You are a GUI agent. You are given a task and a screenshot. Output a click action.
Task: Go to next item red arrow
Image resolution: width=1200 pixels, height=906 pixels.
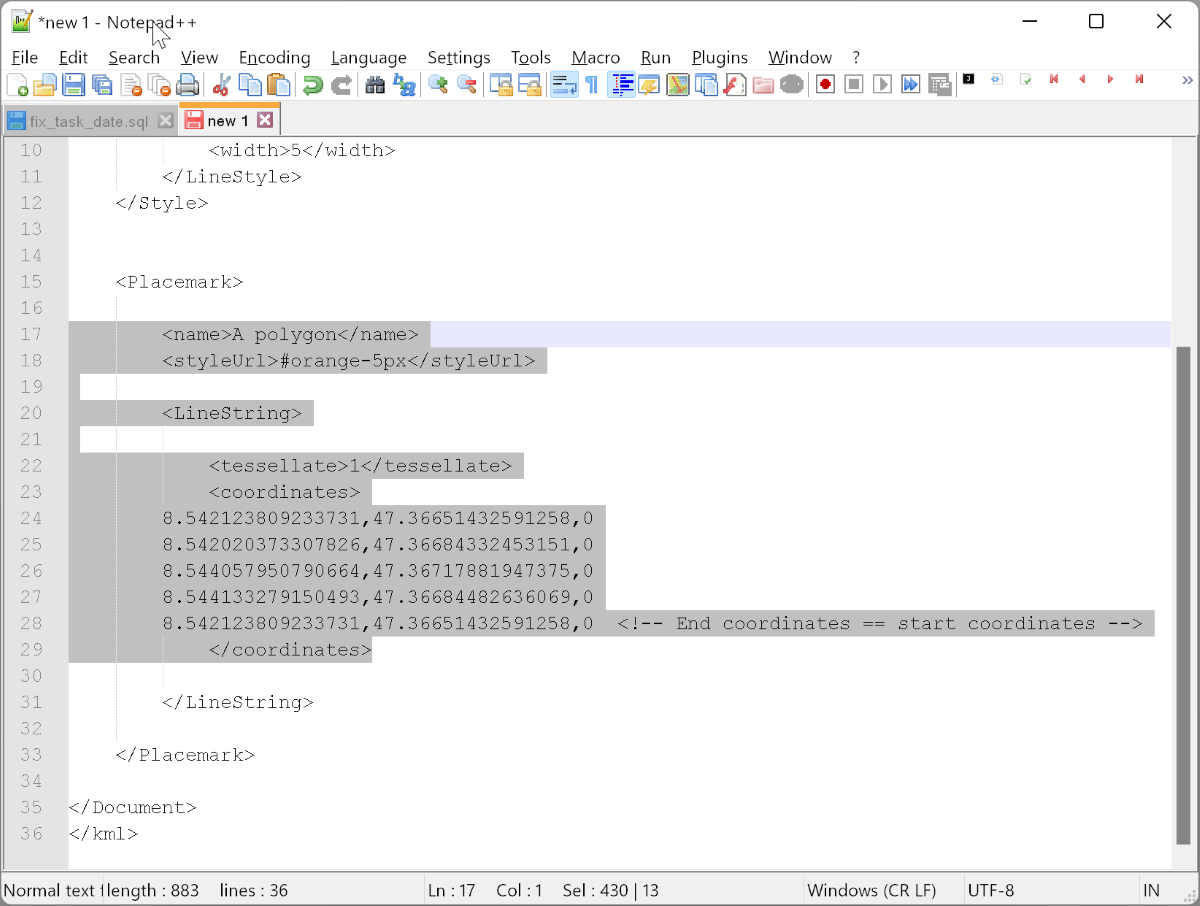click(1110, 79)
